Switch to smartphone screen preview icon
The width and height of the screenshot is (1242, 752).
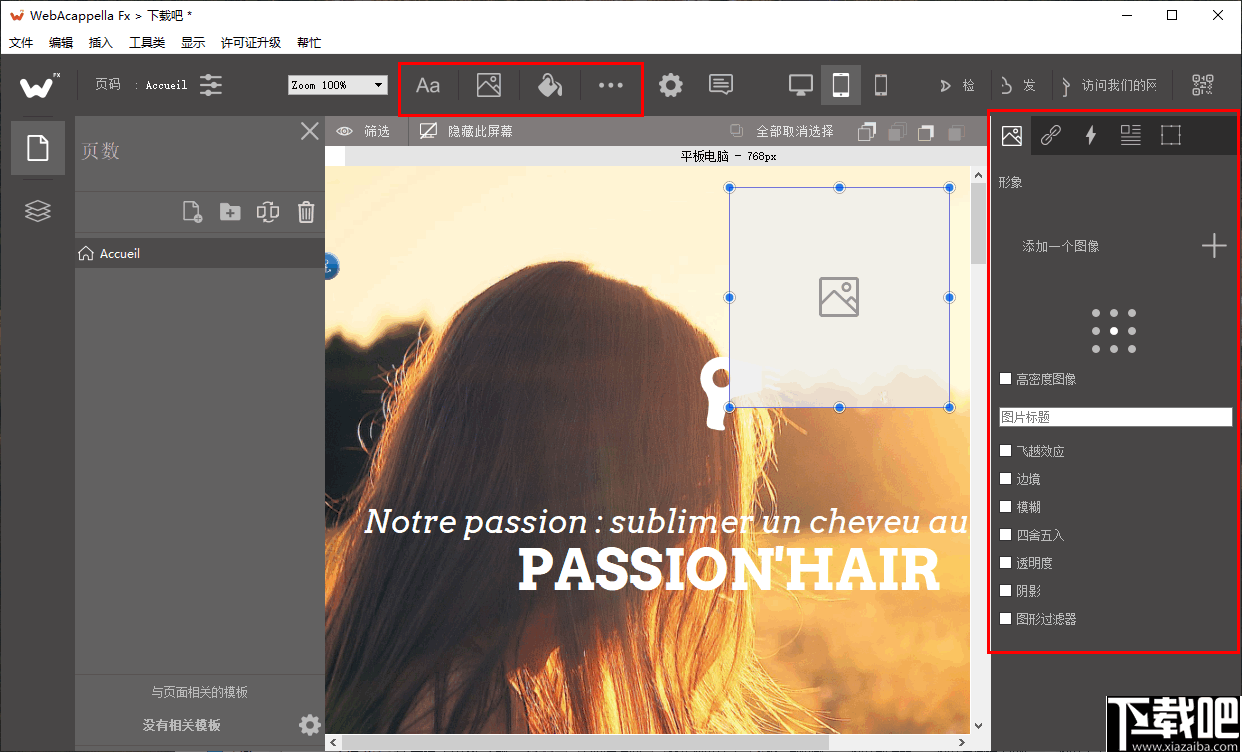[x=880, y=85]
